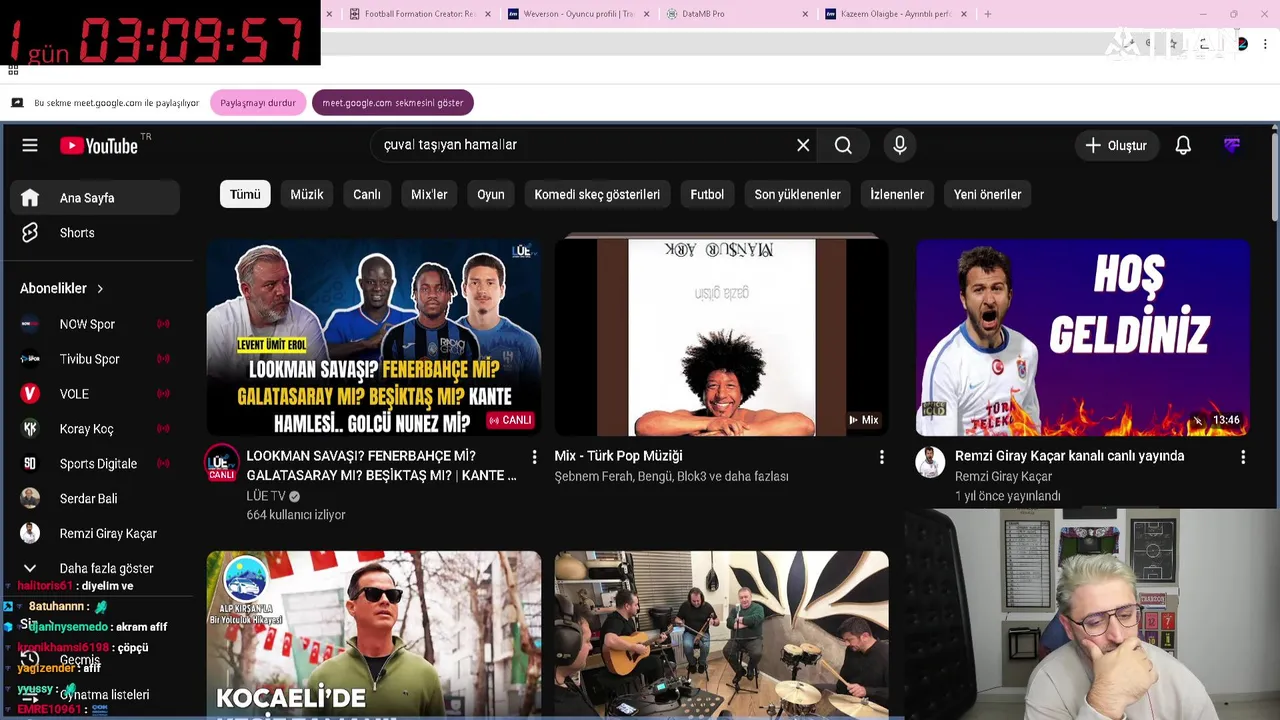Switch to the DataMB Pro browser tab

pos(735,14)
